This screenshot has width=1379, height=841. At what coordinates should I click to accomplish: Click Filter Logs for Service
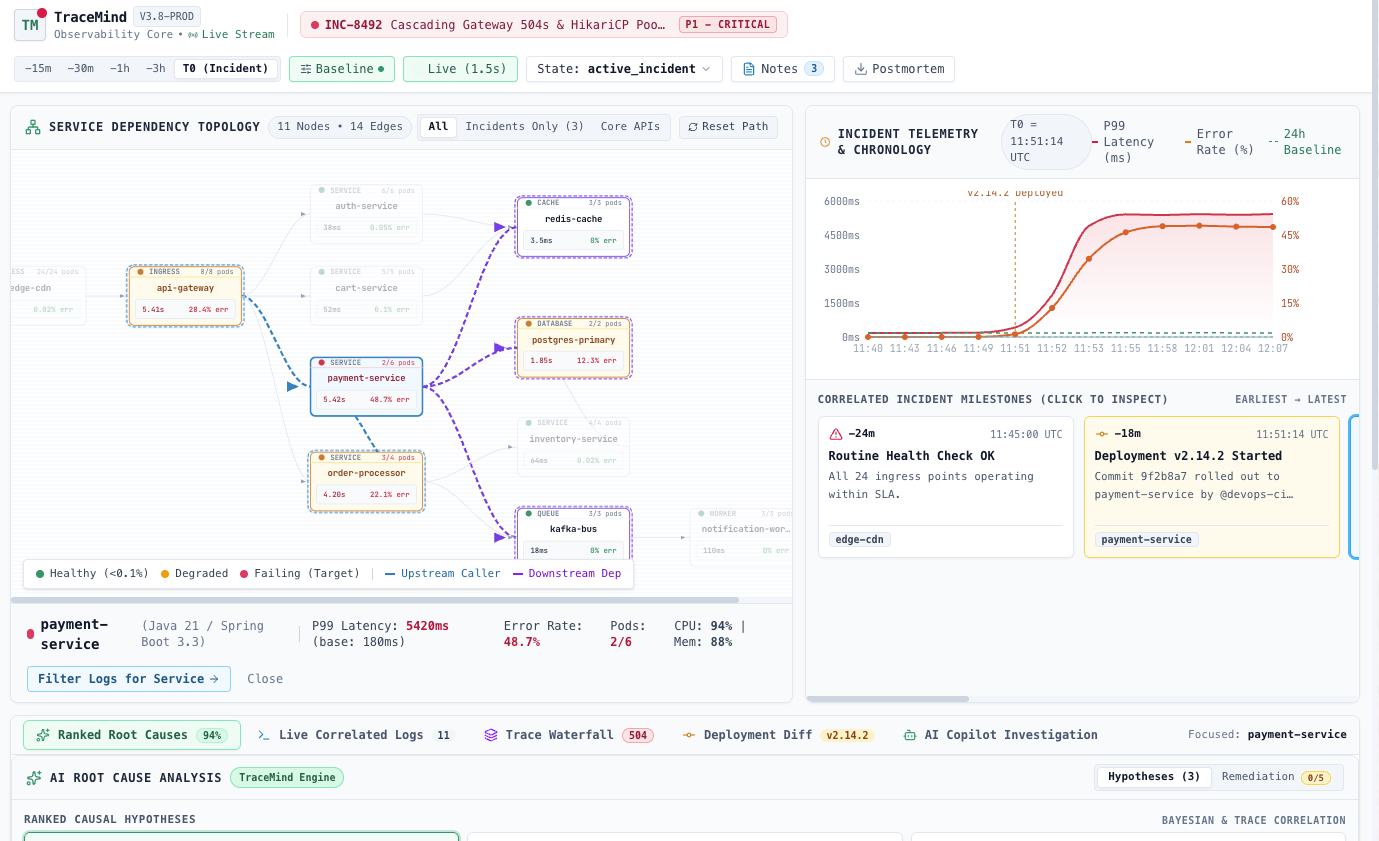point(129,679)
